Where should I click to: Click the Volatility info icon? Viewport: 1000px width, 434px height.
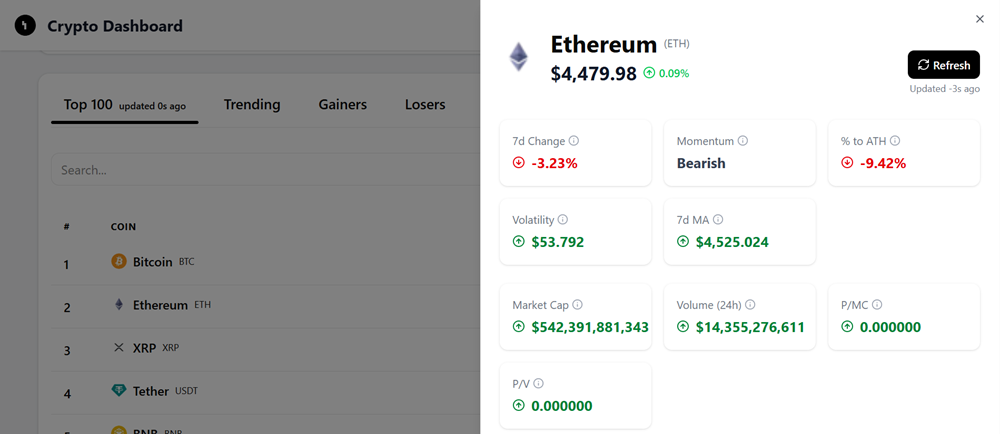pos(563,220)
